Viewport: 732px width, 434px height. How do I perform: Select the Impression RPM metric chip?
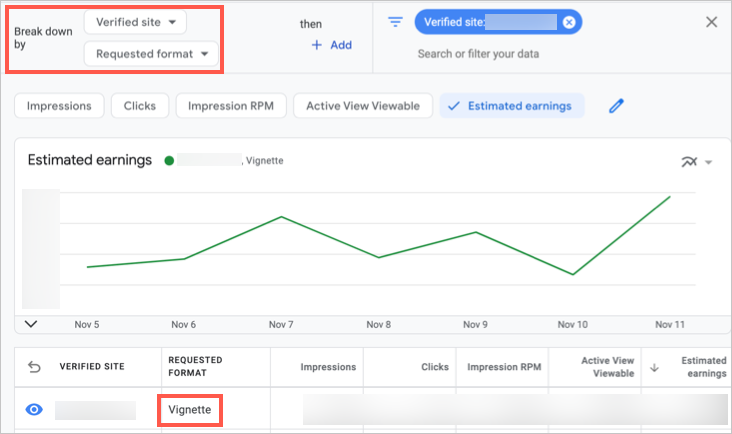tap(231, 105)
